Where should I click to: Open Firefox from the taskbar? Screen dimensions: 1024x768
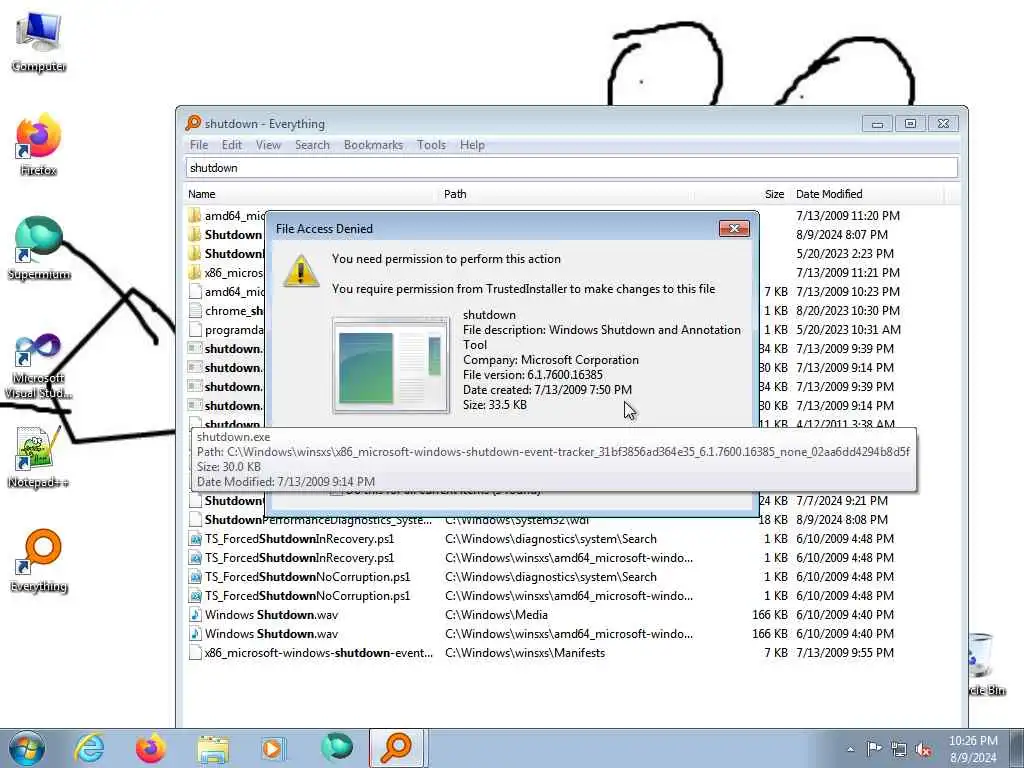[x=150, y=748]
